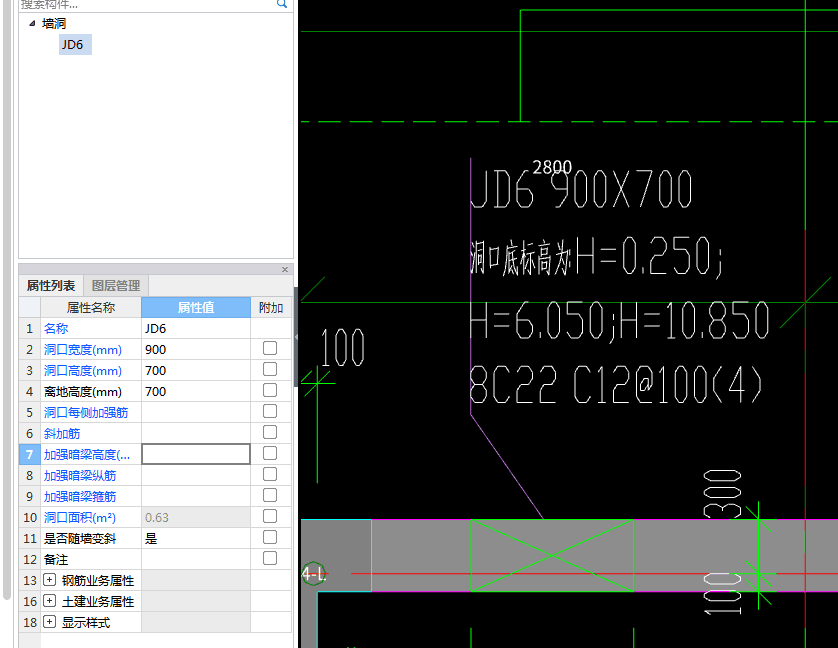Screen dimensions: 838x648
Task: Click the 斜加筋 property name
Action: point(62,434)
